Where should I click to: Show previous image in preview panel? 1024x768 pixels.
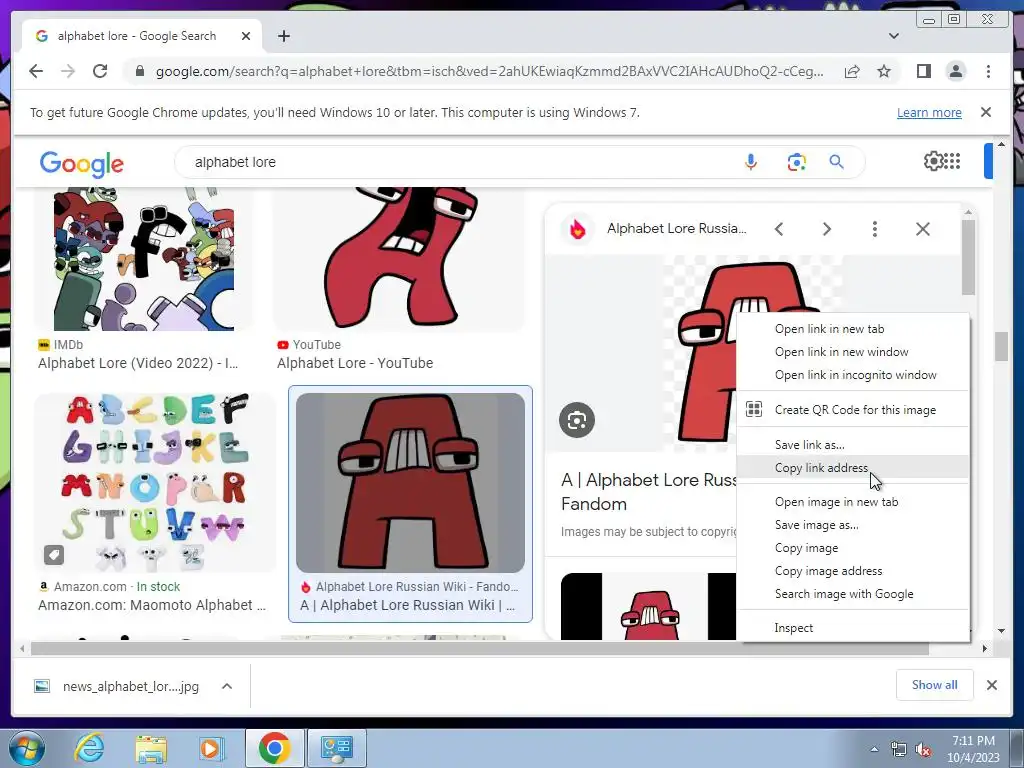click(x=778, y=229)
